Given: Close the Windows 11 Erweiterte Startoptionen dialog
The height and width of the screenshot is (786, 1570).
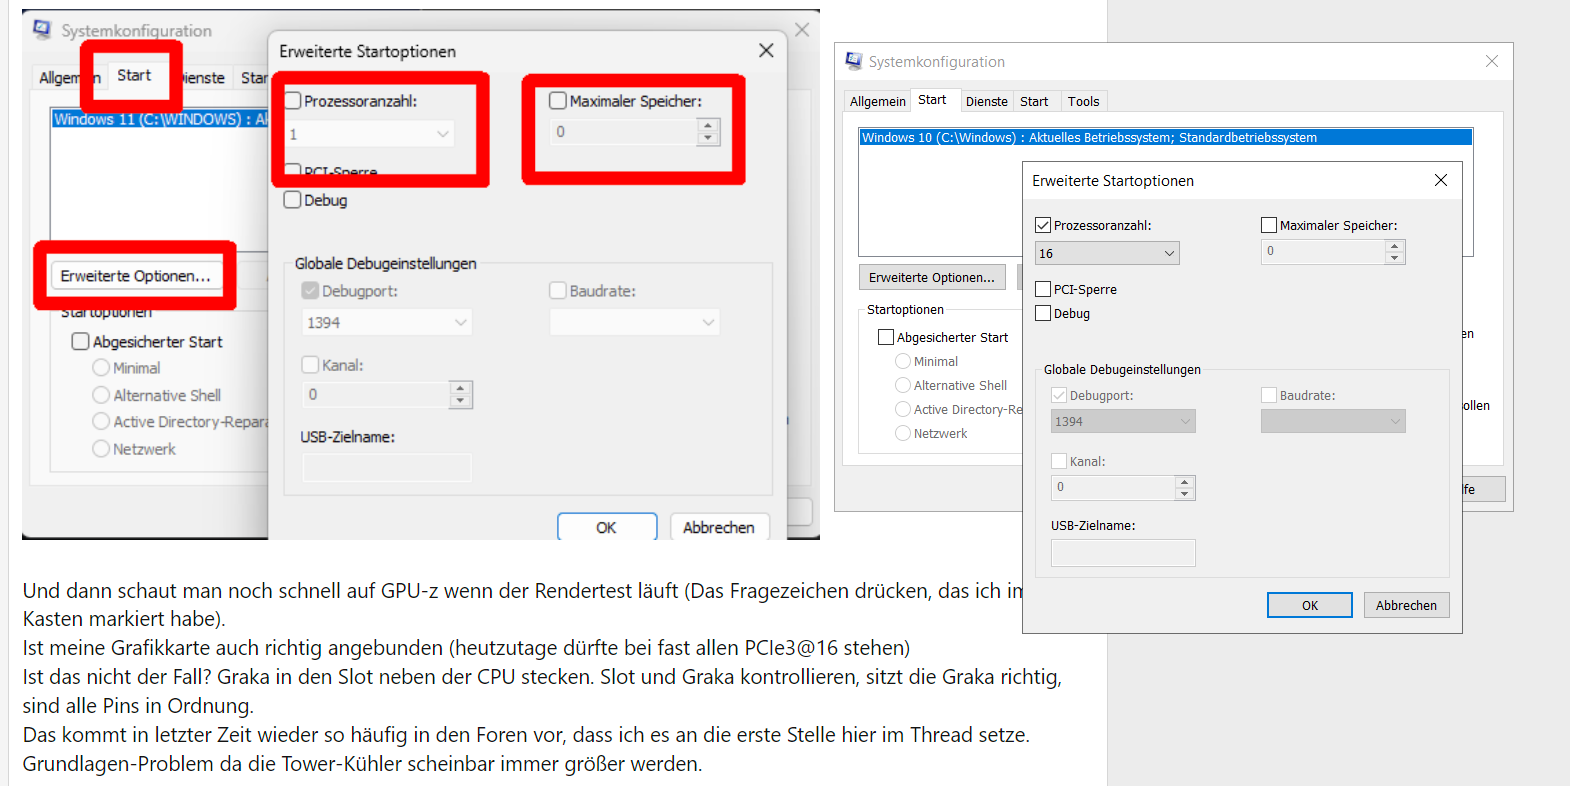Looking at the screenshot, I should (x=766, y=50).
